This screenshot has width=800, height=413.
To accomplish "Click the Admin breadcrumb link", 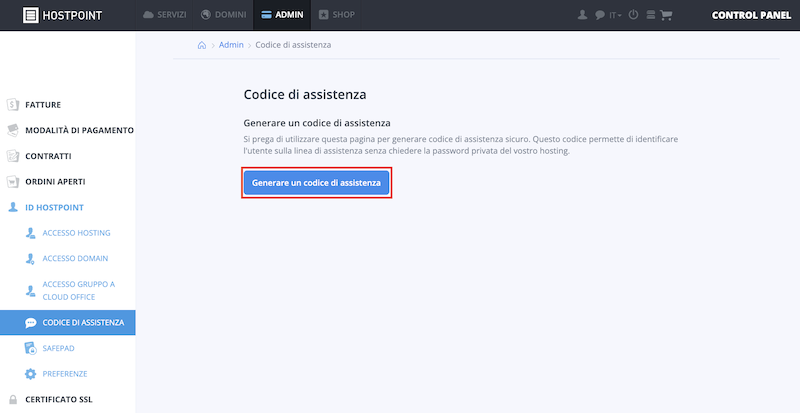I will tap(231, 45).
